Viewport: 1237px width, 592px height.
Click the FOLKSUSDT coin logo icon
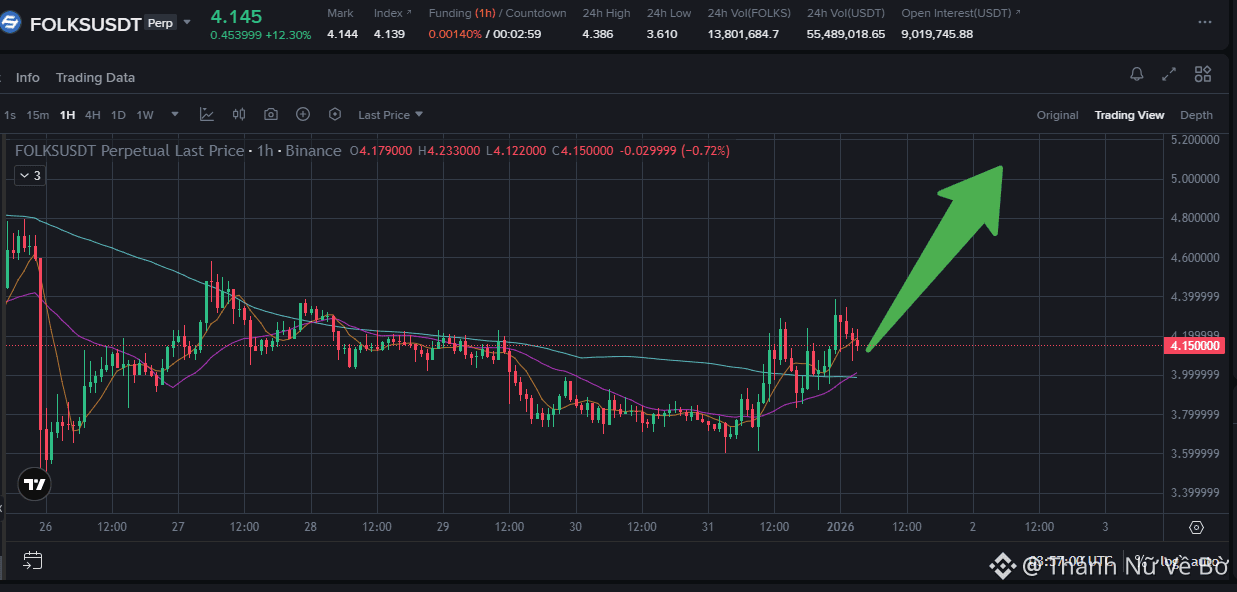click(x=10, y=24)
